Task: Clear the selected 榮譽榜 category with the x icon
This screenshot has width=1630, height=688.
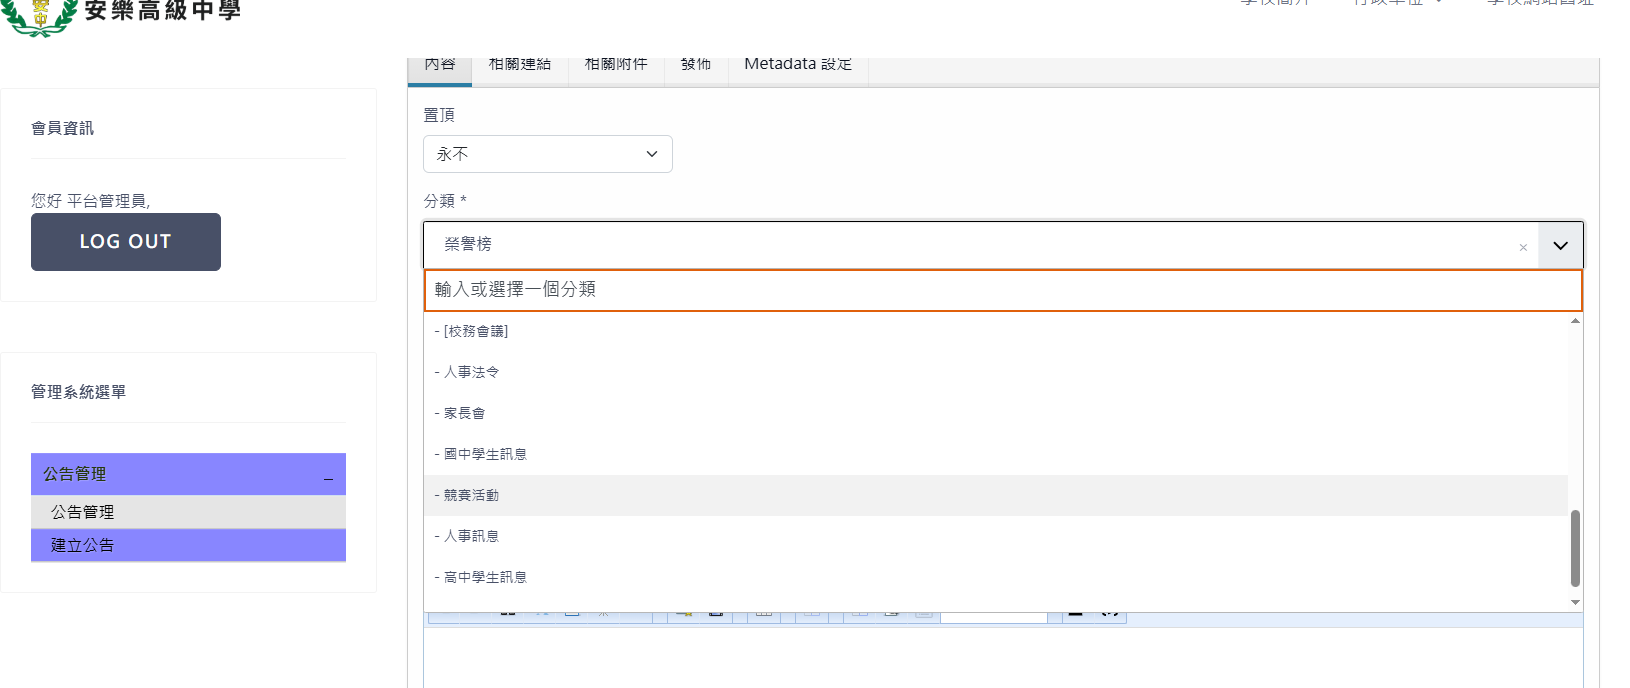Action: (1523, 247)
